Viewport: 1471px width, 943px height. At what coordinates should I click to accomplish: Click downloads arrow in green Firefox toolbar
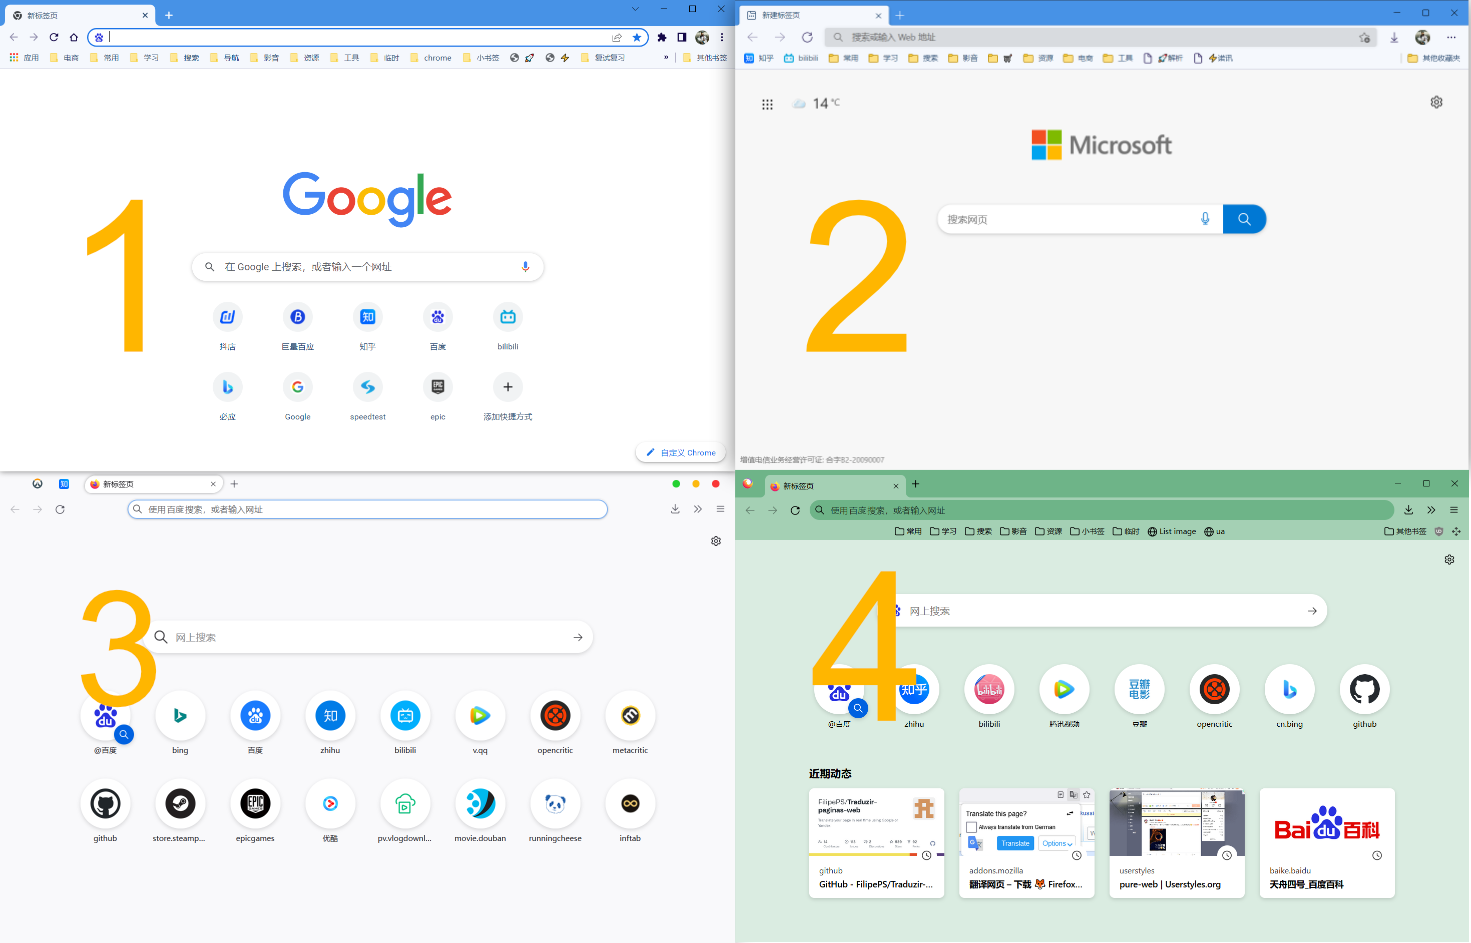tap(1408, 510)
